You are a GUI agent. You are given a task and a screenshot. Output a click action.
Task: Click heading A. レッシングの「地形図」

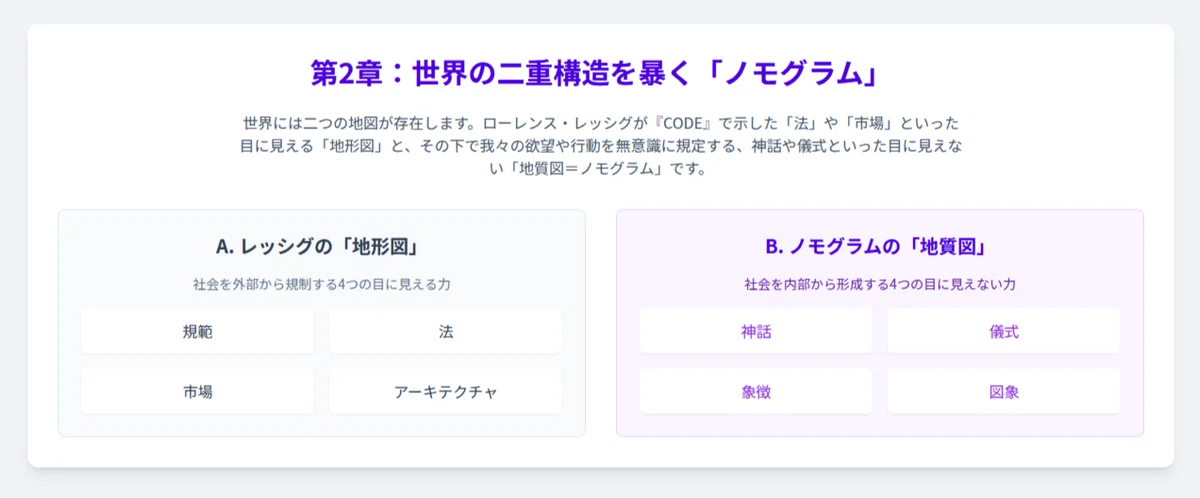321,246
